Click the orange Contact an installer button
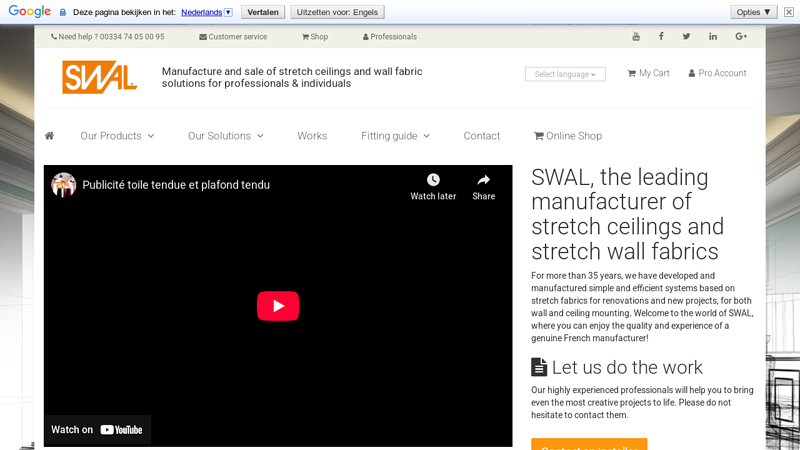 (x=589, y=444)
